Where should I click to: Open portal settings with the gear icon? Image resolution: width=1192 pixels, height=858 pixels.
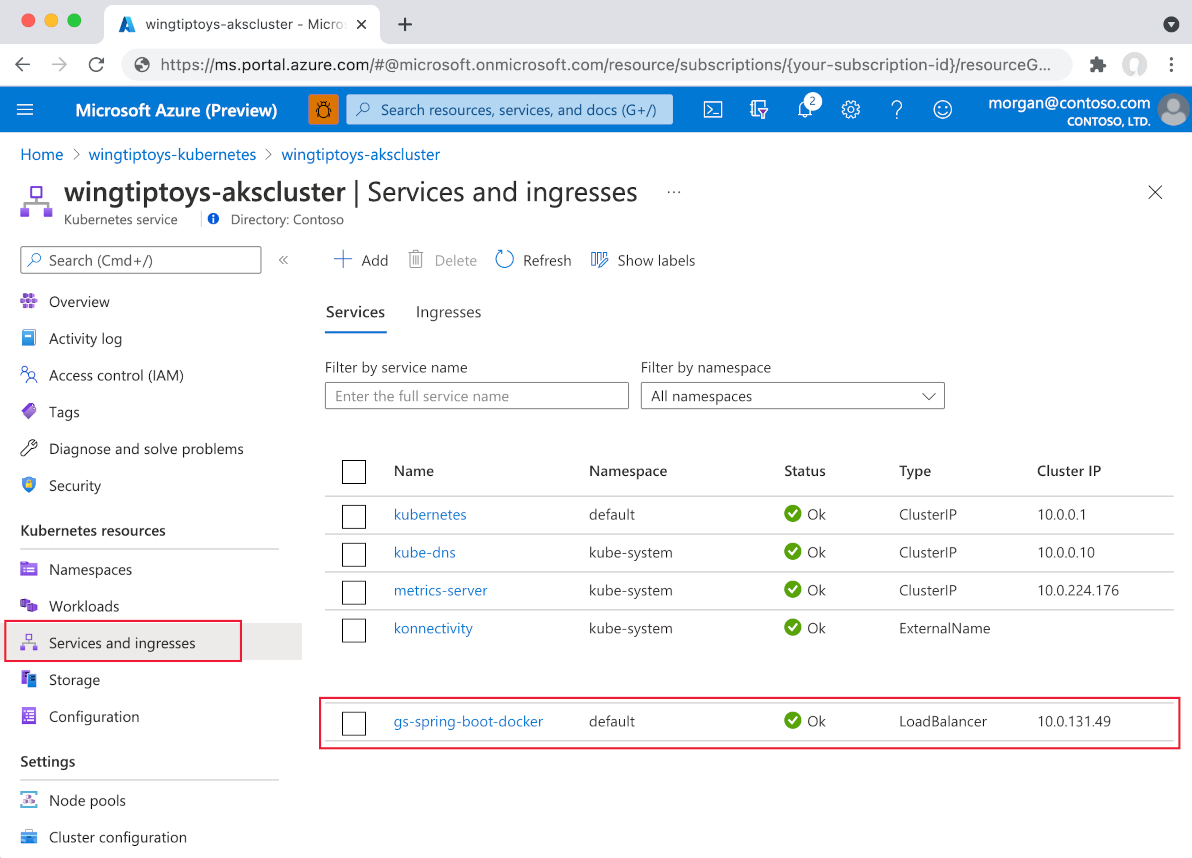click(x=851, y=110)
